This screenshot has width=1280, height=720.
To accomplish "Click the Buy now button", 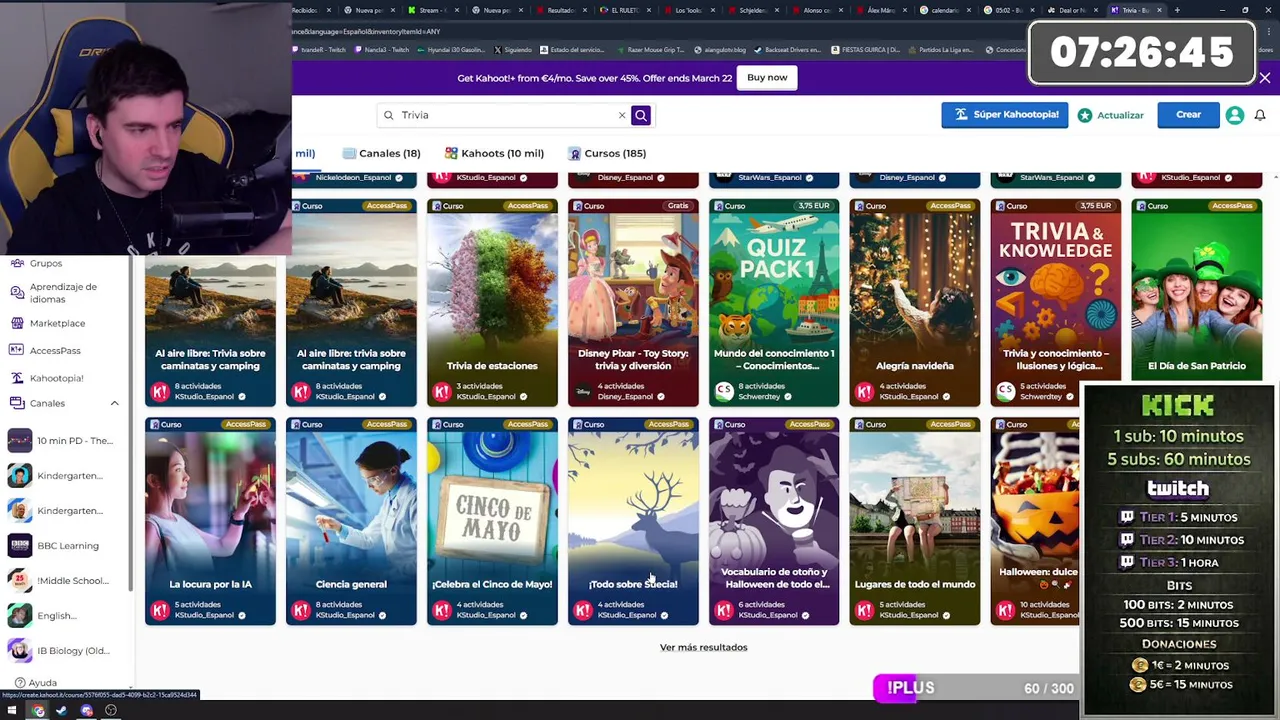I will click(767, 78).
